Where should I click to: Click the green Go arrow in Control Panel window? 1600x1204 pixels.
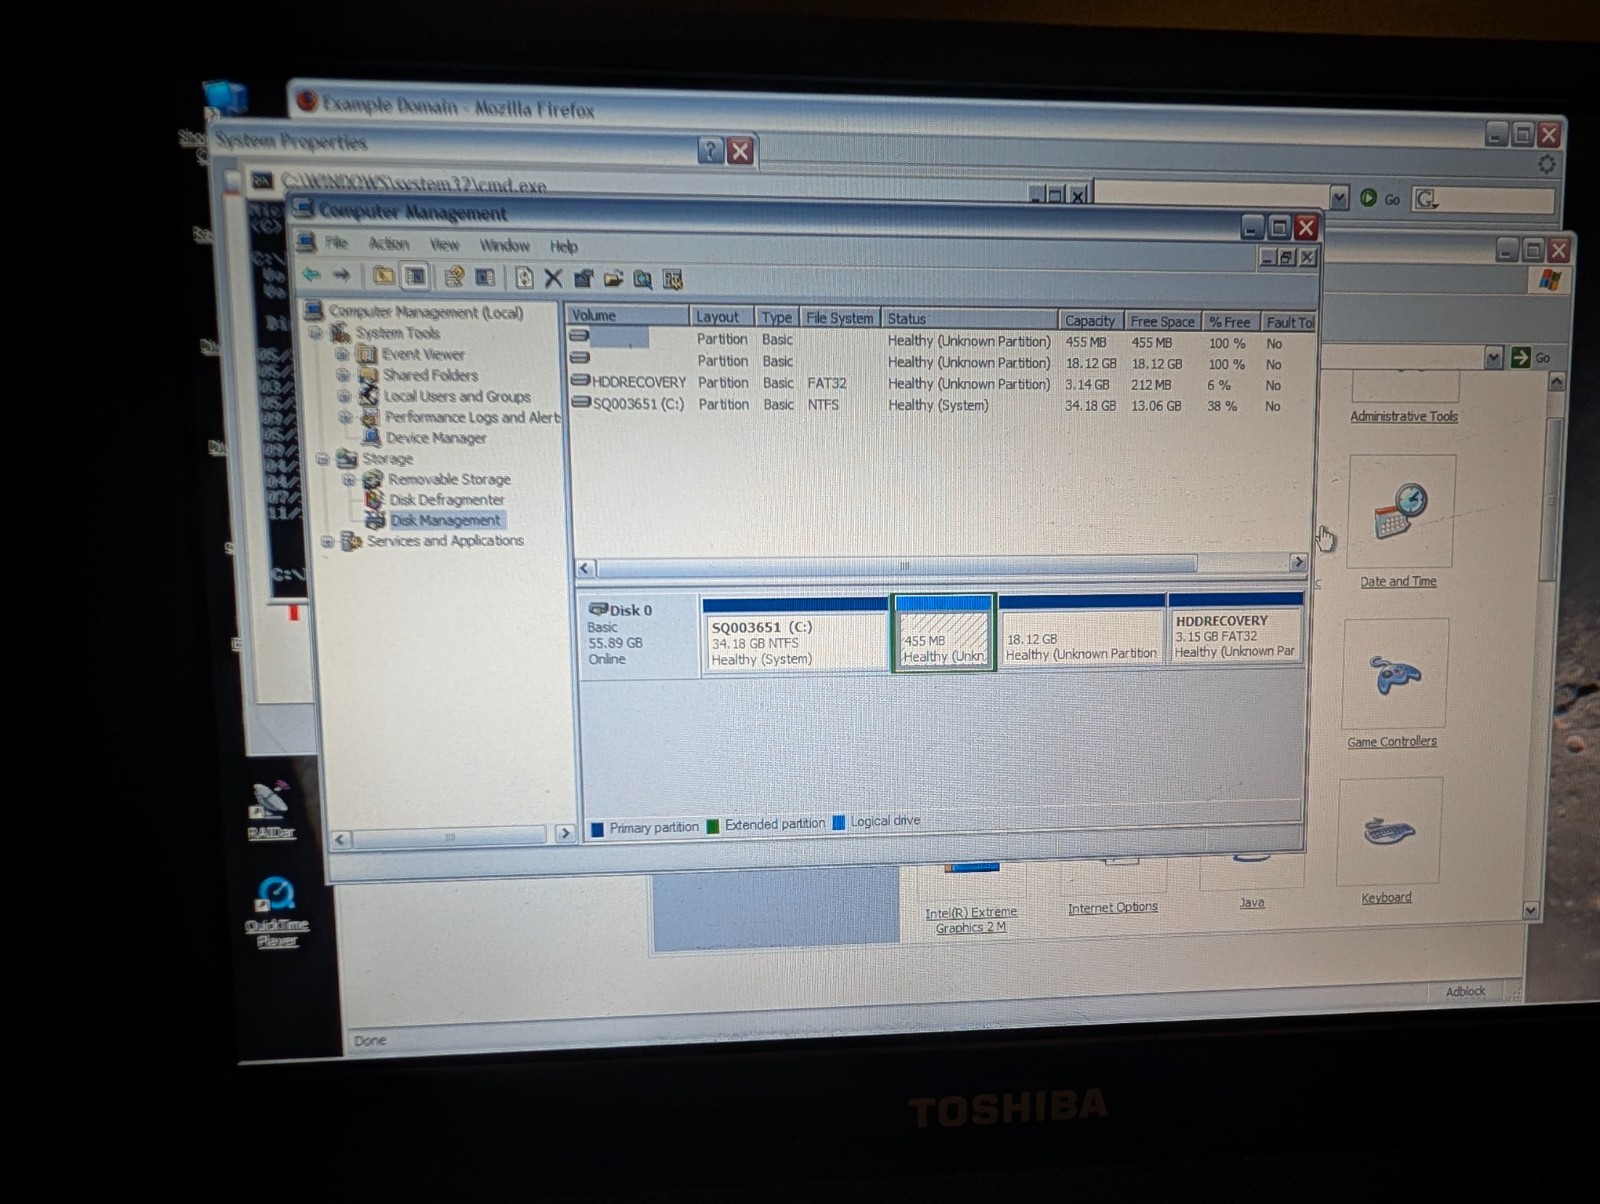(1520, 357)
